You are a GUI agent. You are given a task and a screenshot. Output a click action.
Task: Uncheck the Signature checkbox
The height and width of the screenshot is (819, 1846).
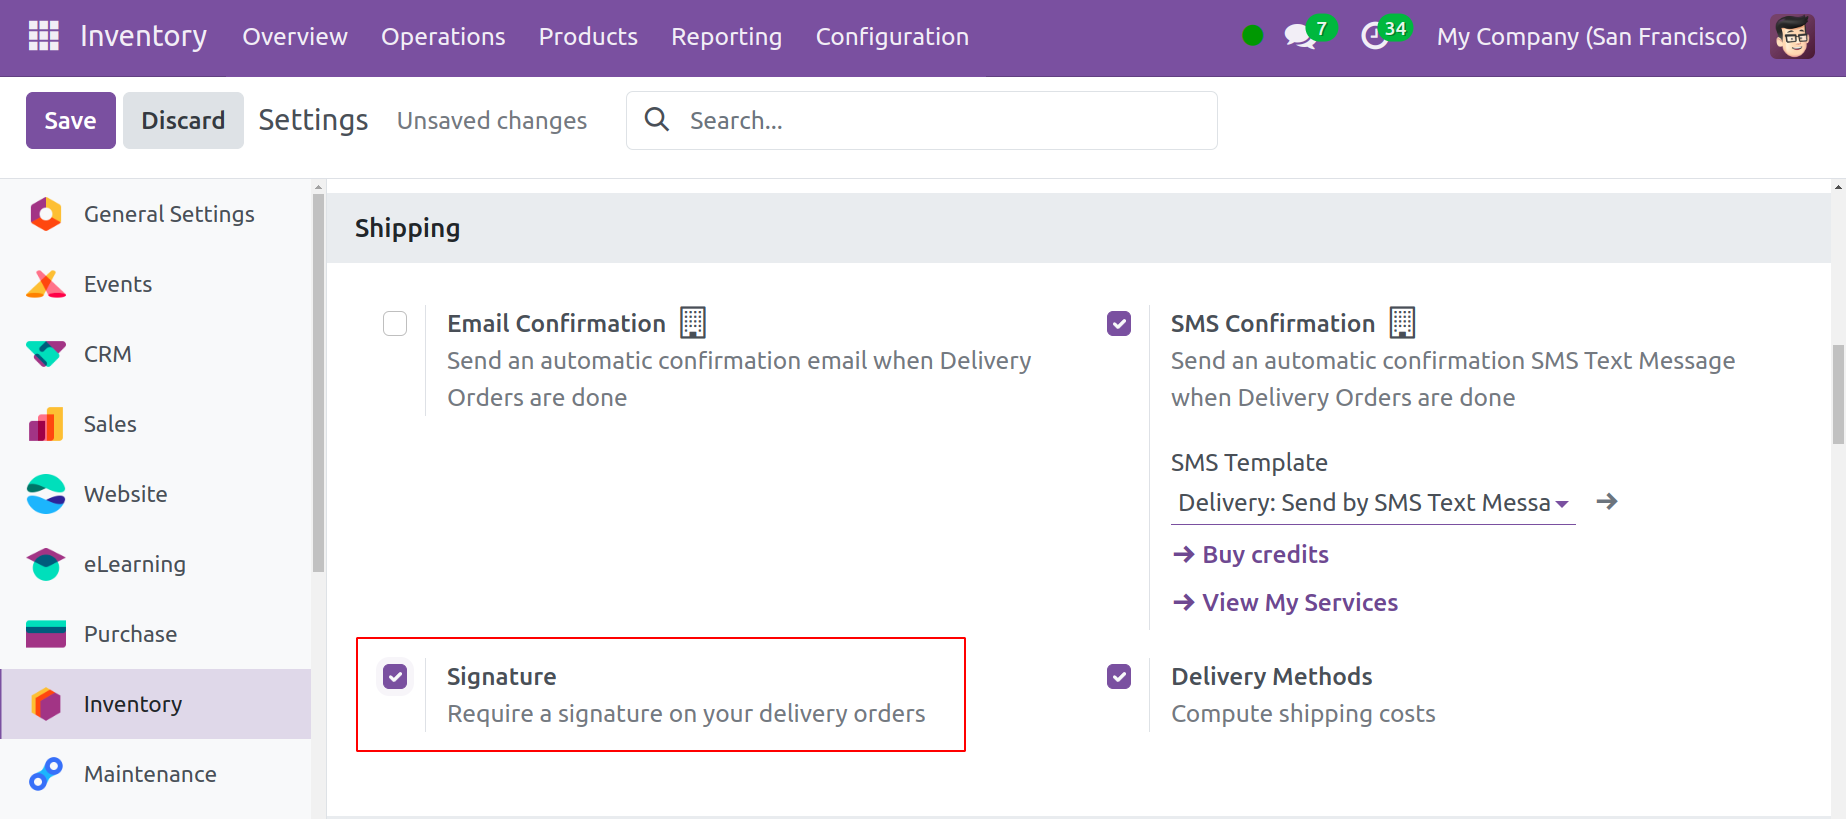coord(395,677)
